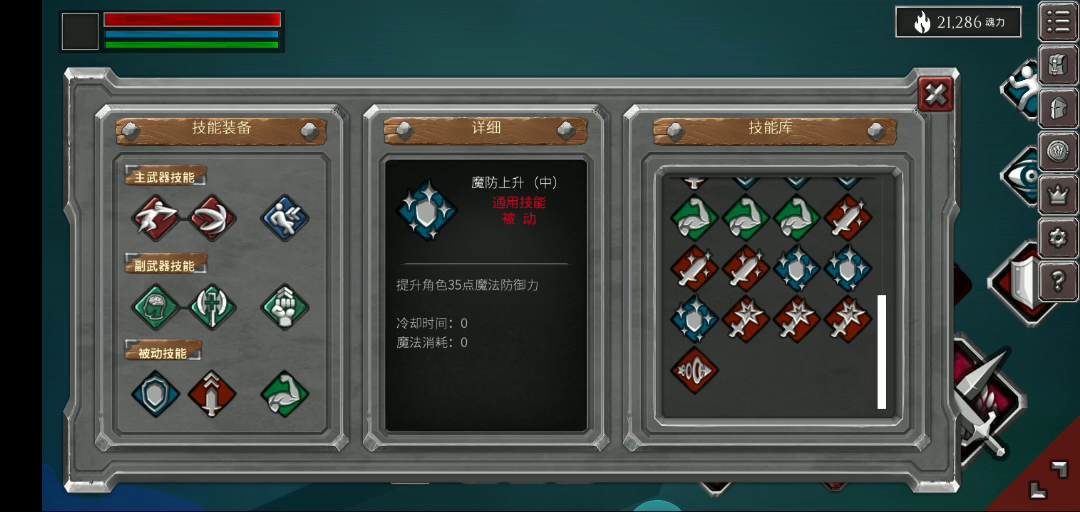Select the blue running-figure skill icon

coord(284,218)
